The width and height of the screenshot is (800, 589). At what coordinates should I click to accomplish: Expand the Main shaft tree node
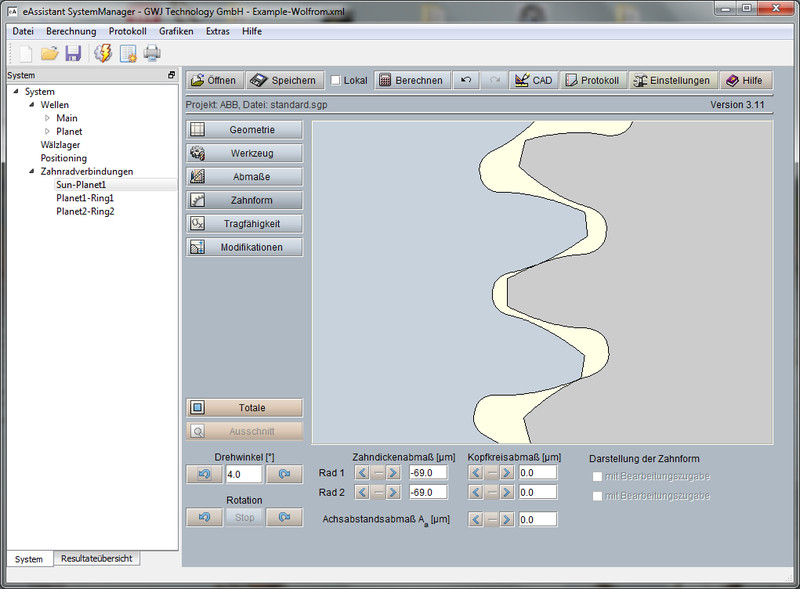(x=46, y=118)
